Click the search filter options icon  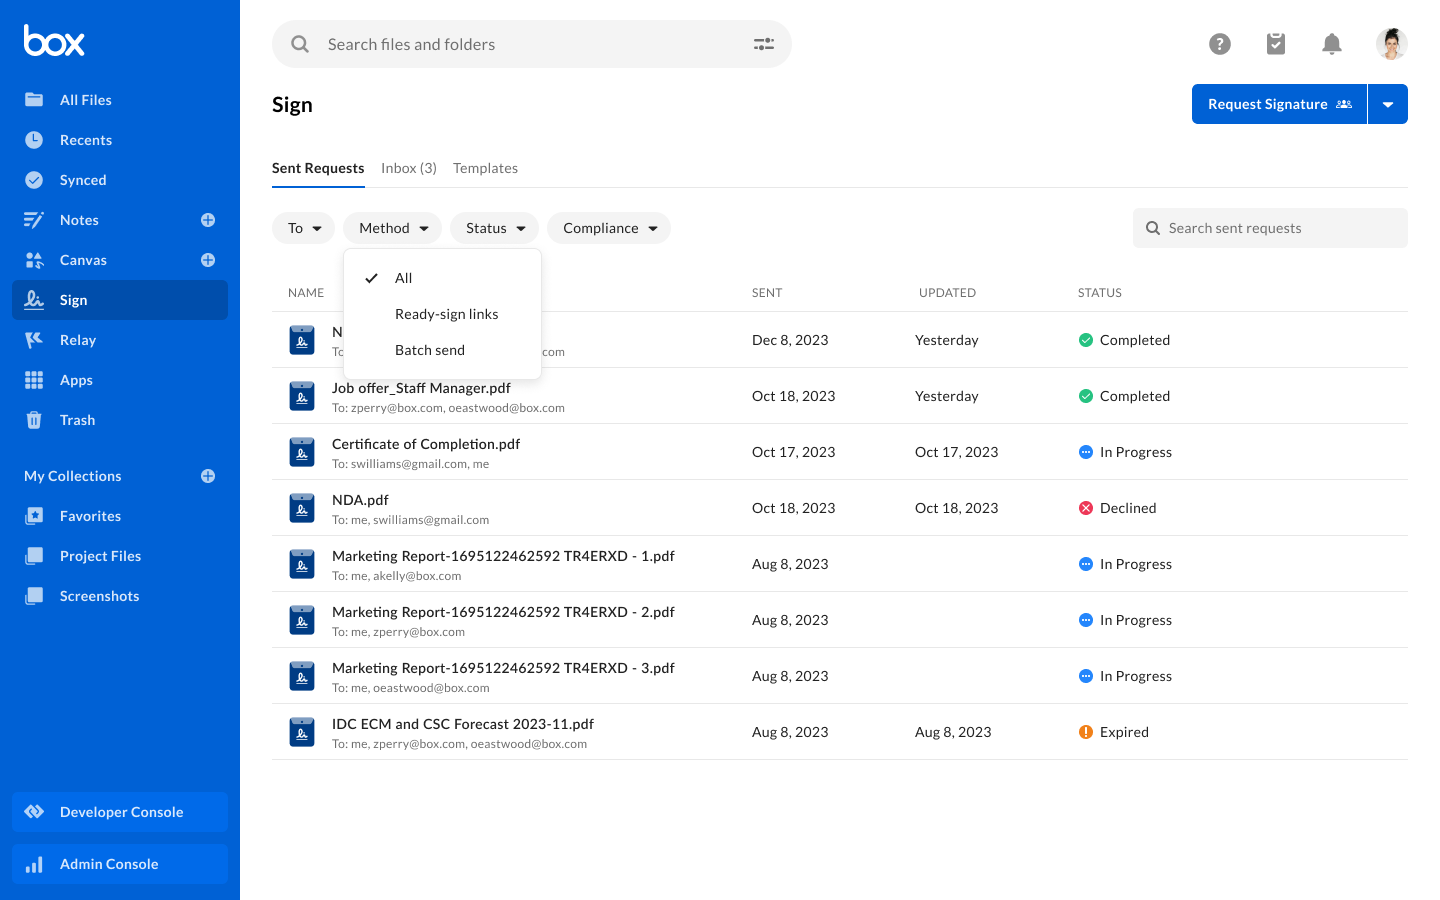point(763,44)
